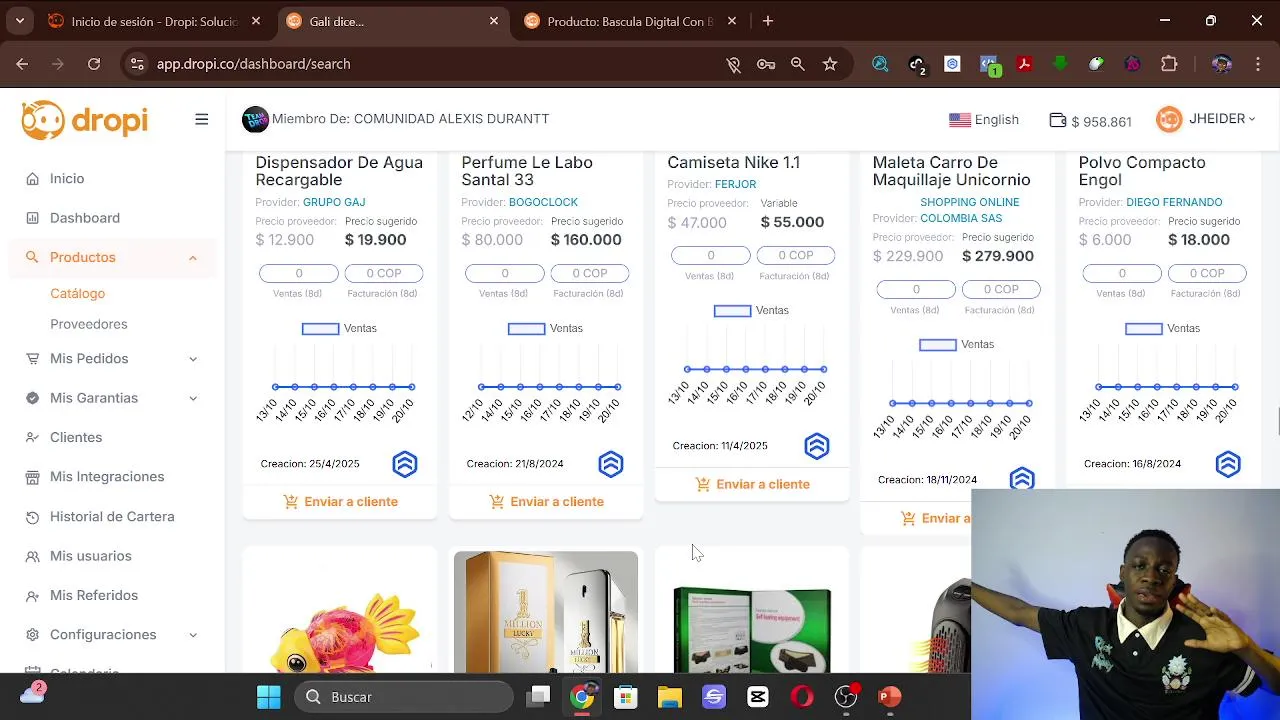This screenshot has height=720, width=1280.
Task: Send Dispensador De Agua to client
Action: (340, 502)
